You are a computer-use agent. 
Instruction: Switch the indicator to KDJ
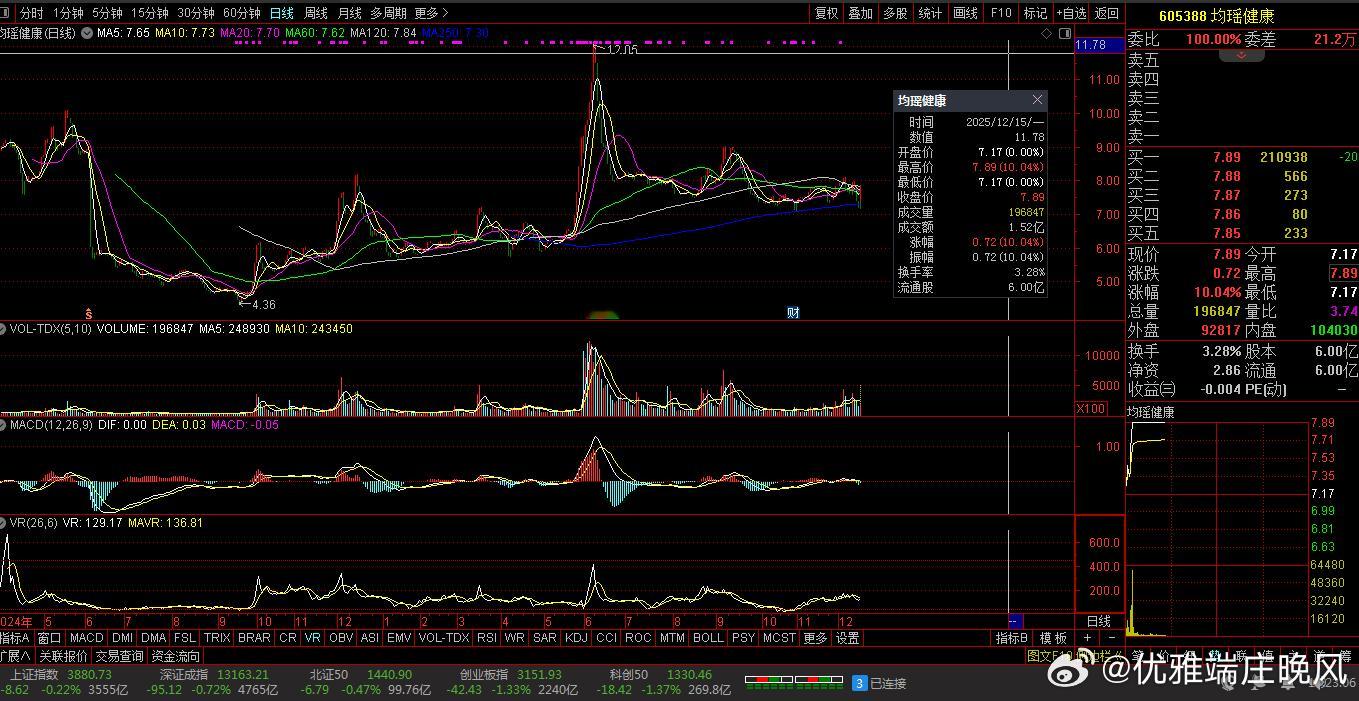coord(576,638)
